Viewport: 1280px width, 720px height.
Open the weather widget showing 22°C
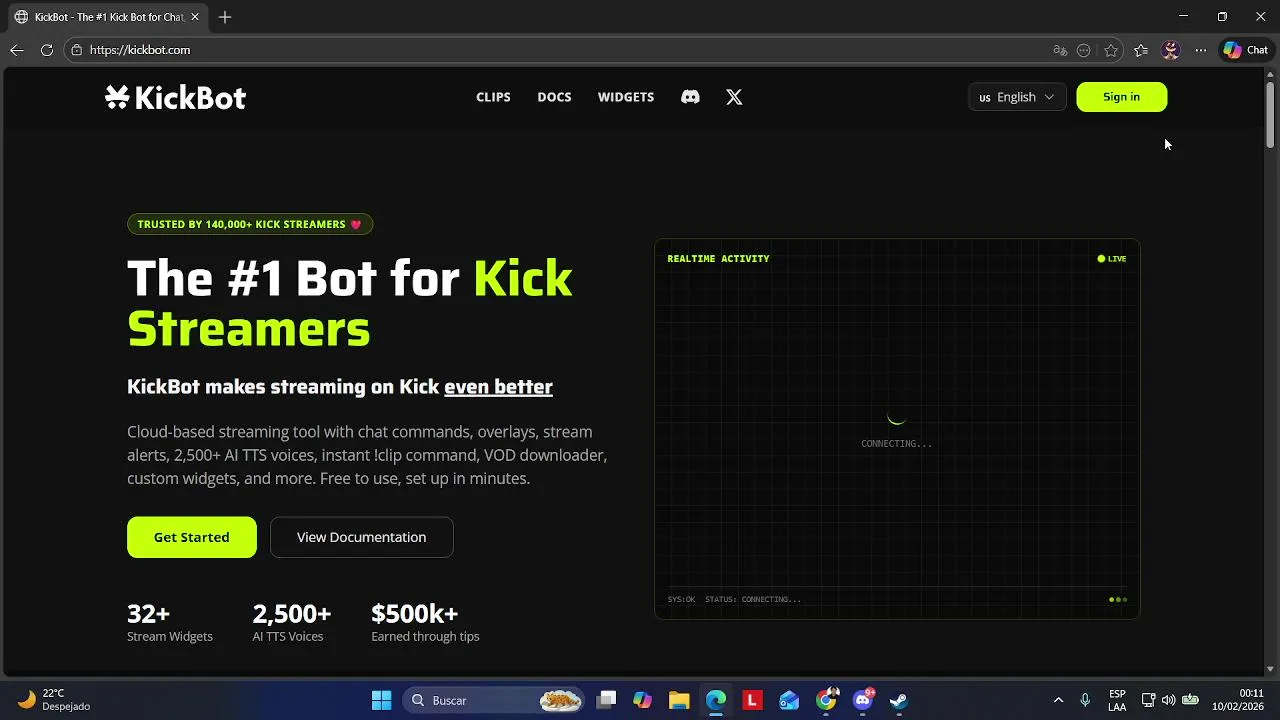click(55, 700)
